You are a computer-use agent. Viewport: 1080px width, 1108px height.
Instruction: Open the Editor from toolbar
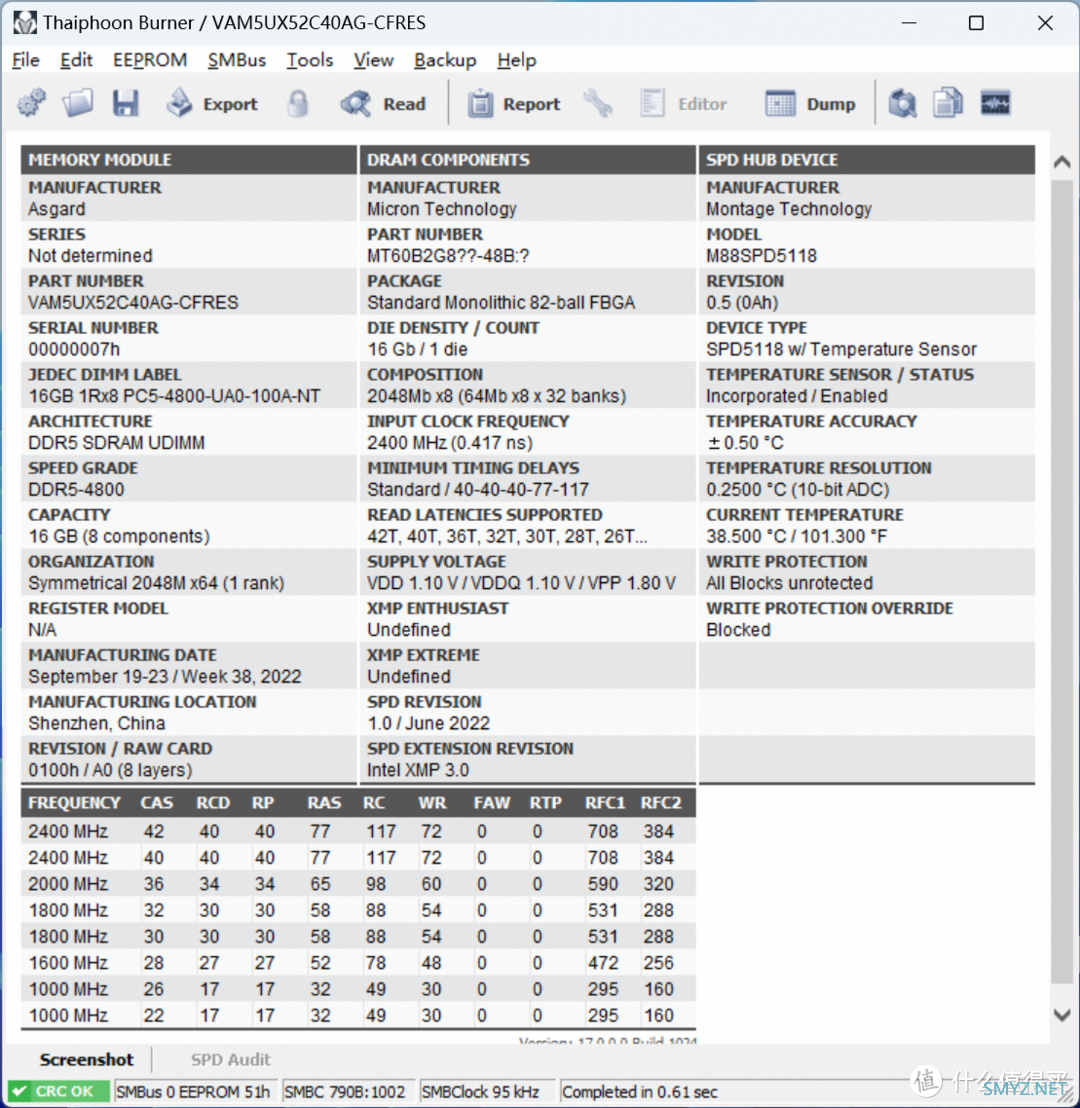(683, 104)
